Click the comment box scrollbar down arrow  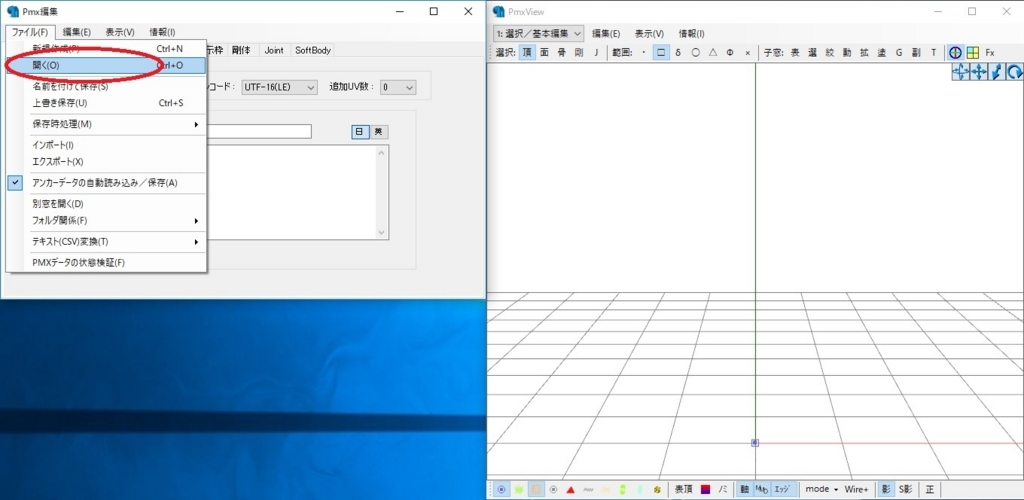[382, 232]
